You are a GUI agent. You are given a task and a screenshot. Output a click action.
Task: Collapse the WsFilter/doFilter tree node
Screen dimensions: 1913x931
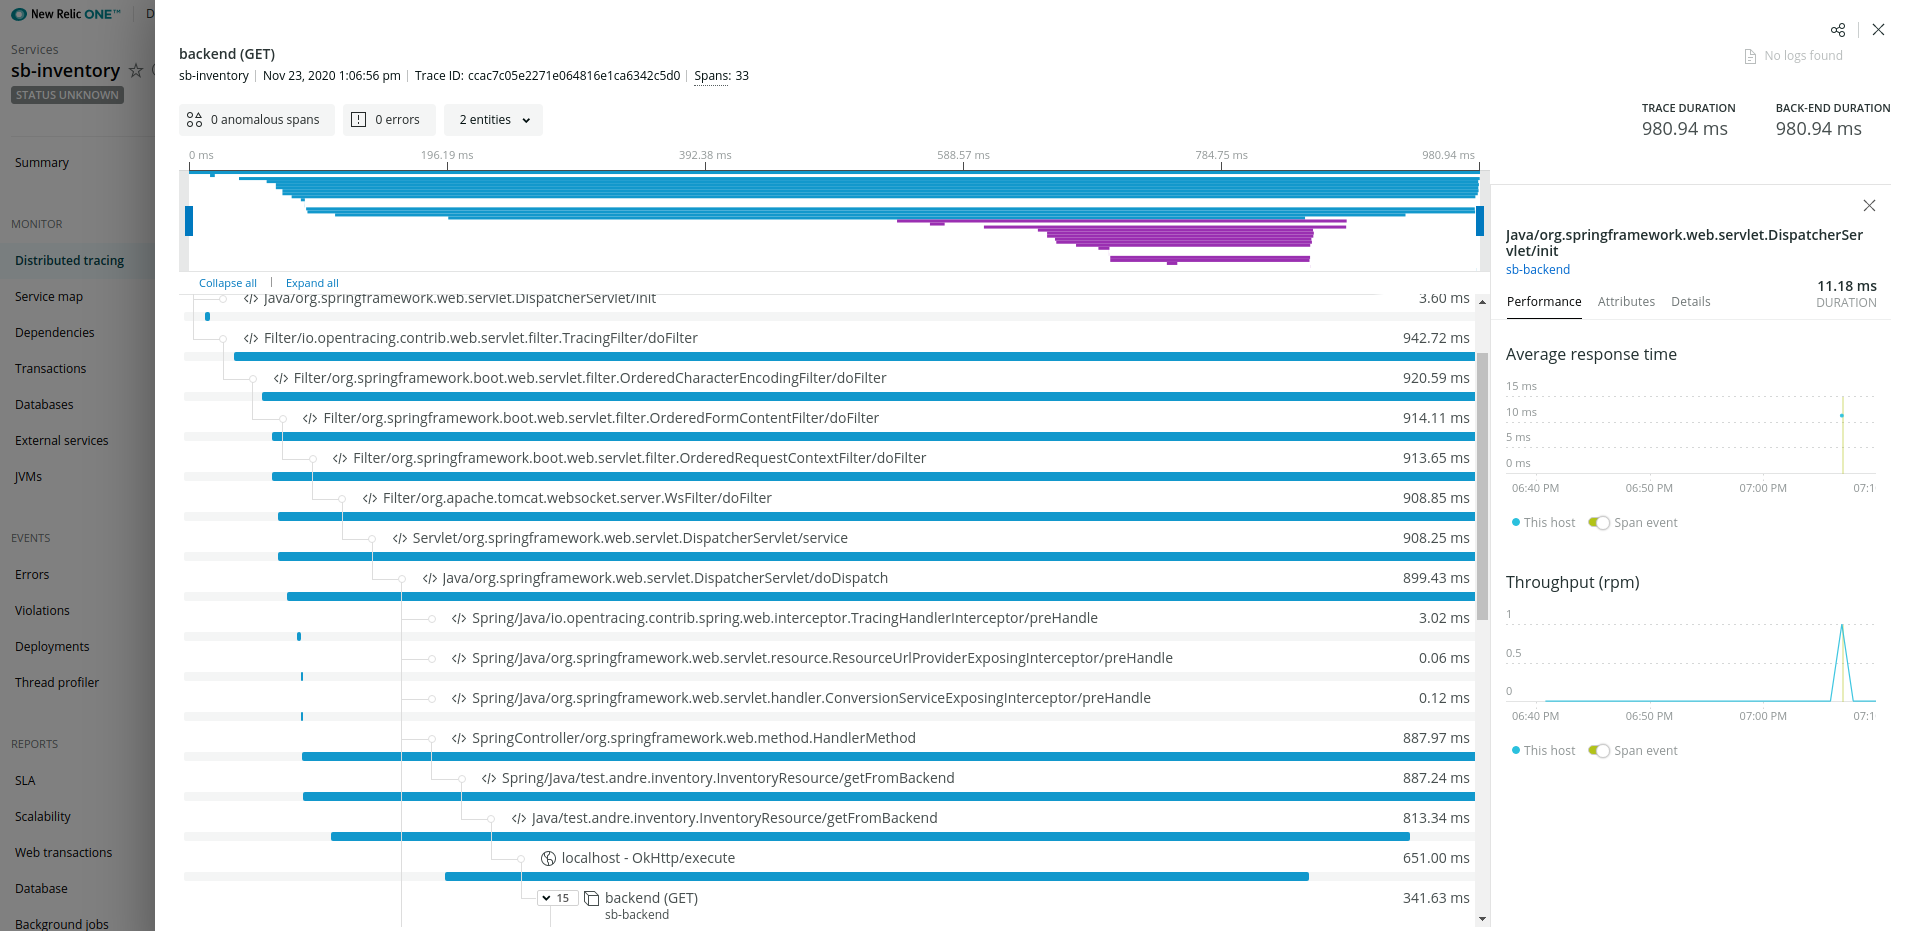click(342, 499)
